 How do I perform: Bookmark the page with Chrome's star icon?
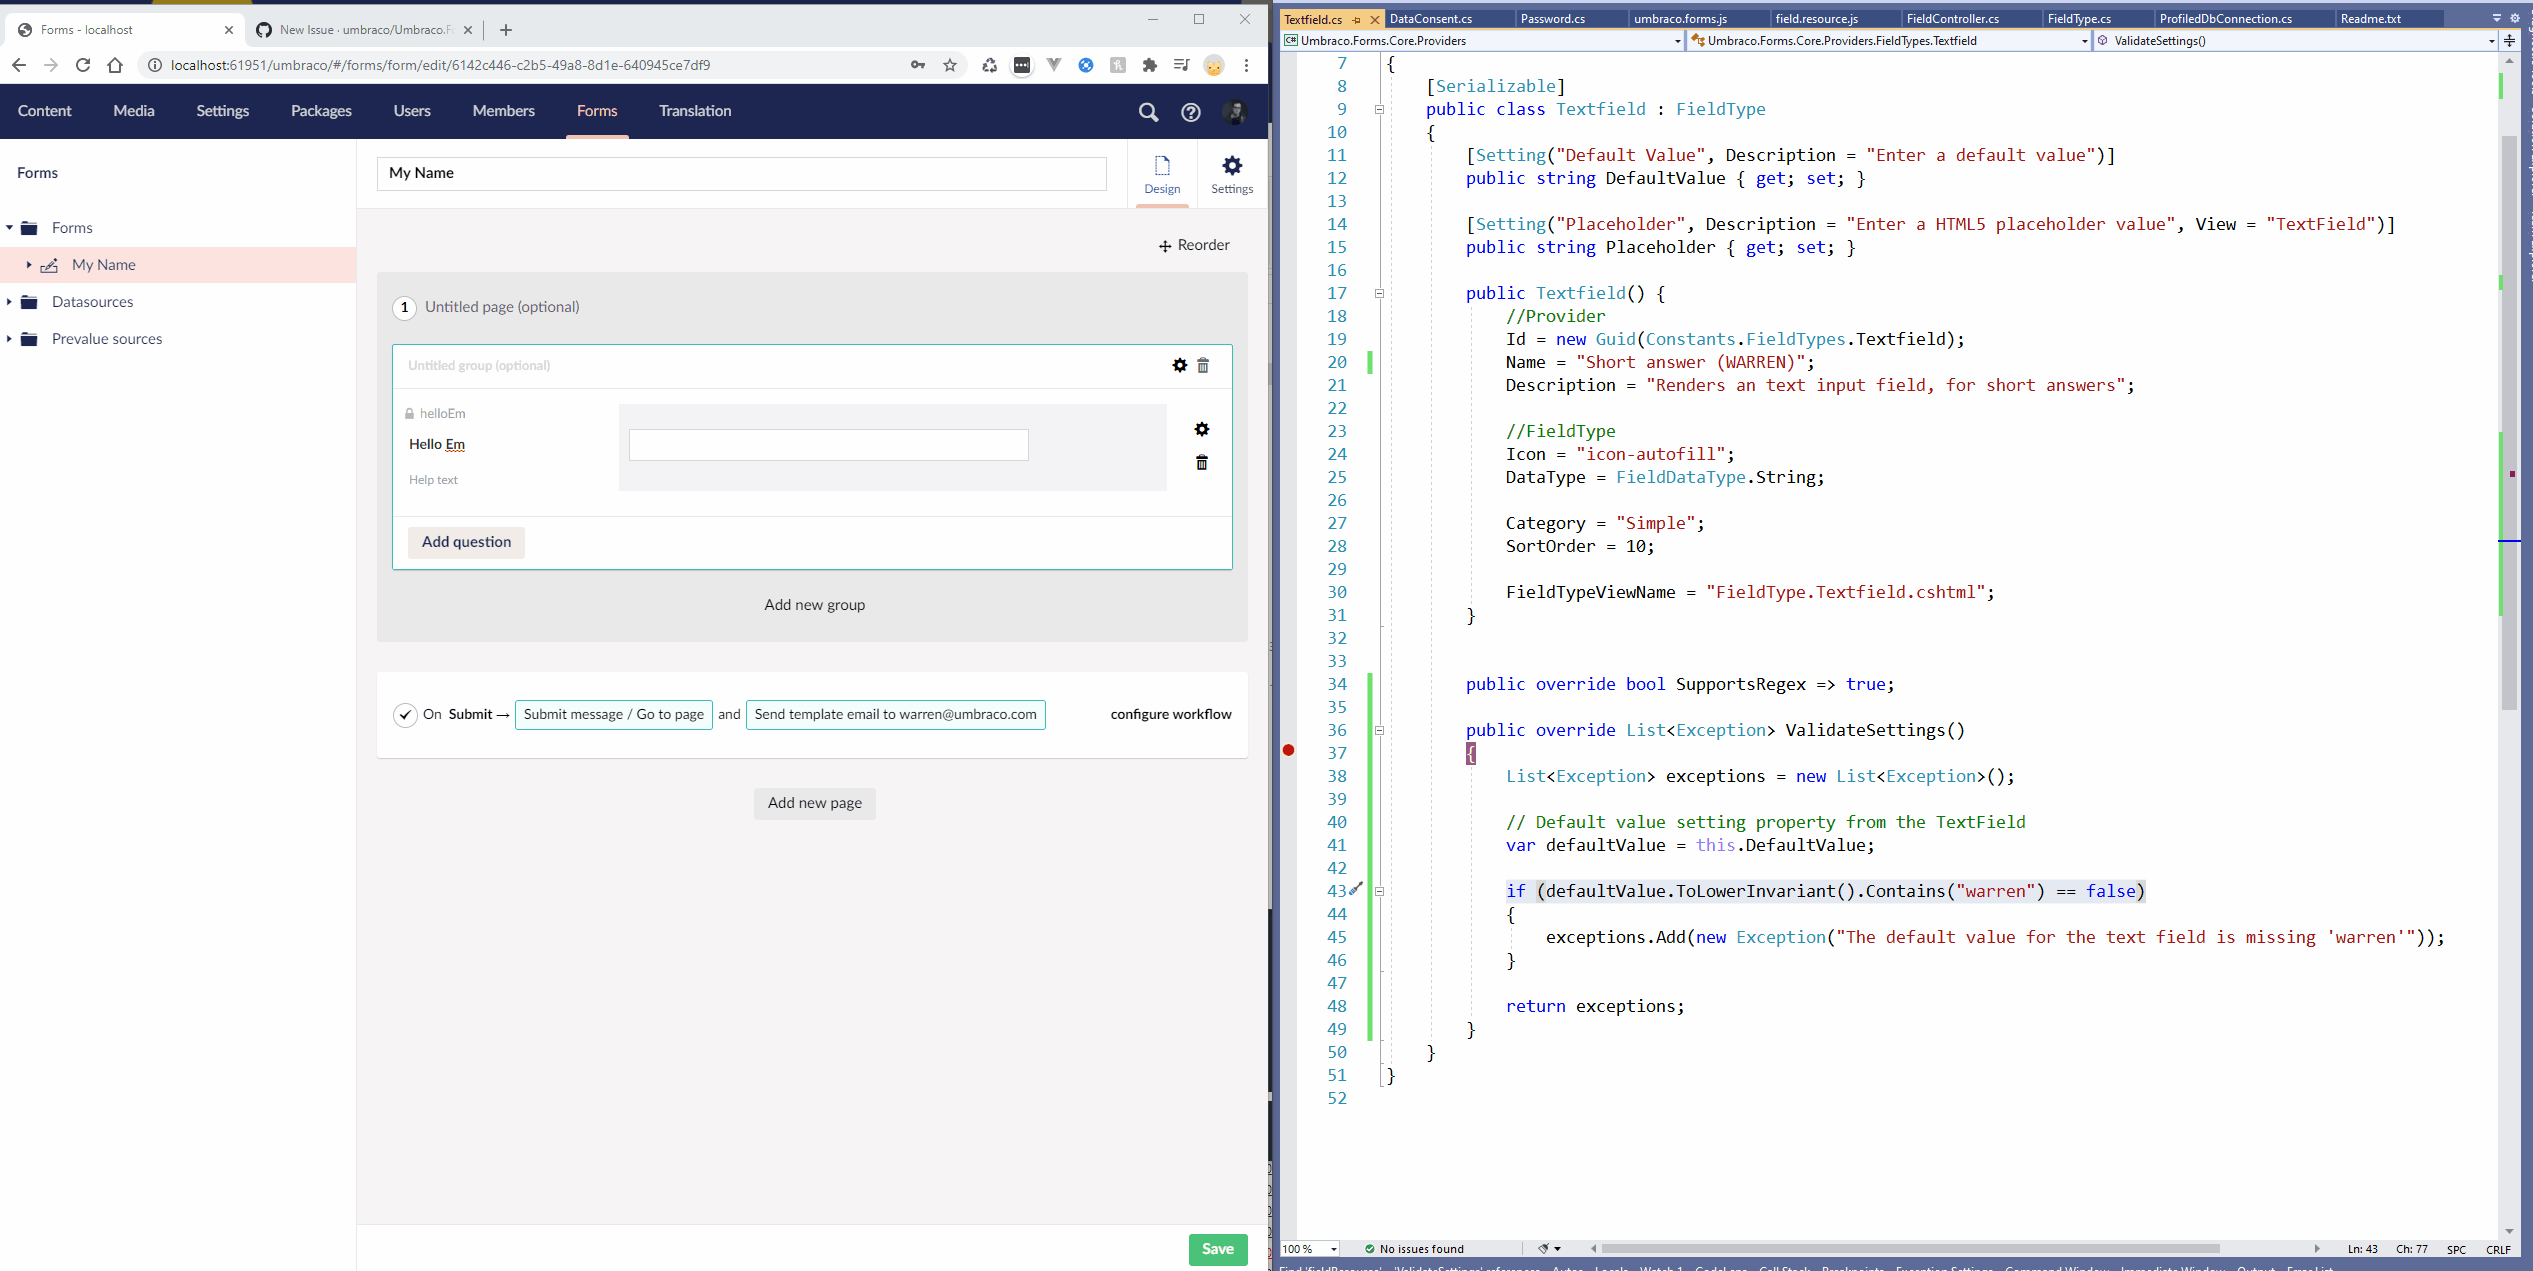point(948,65)
